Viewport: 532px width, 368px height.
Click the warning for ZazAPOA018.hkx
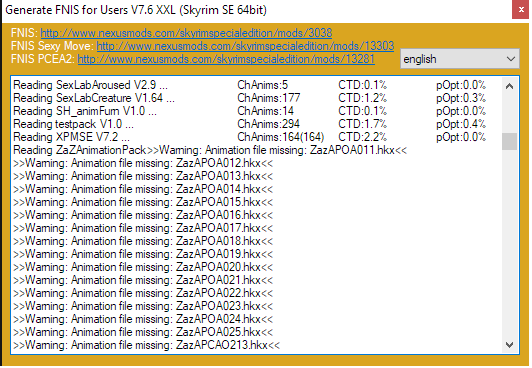pyautogui.click(x=143, y=241)
